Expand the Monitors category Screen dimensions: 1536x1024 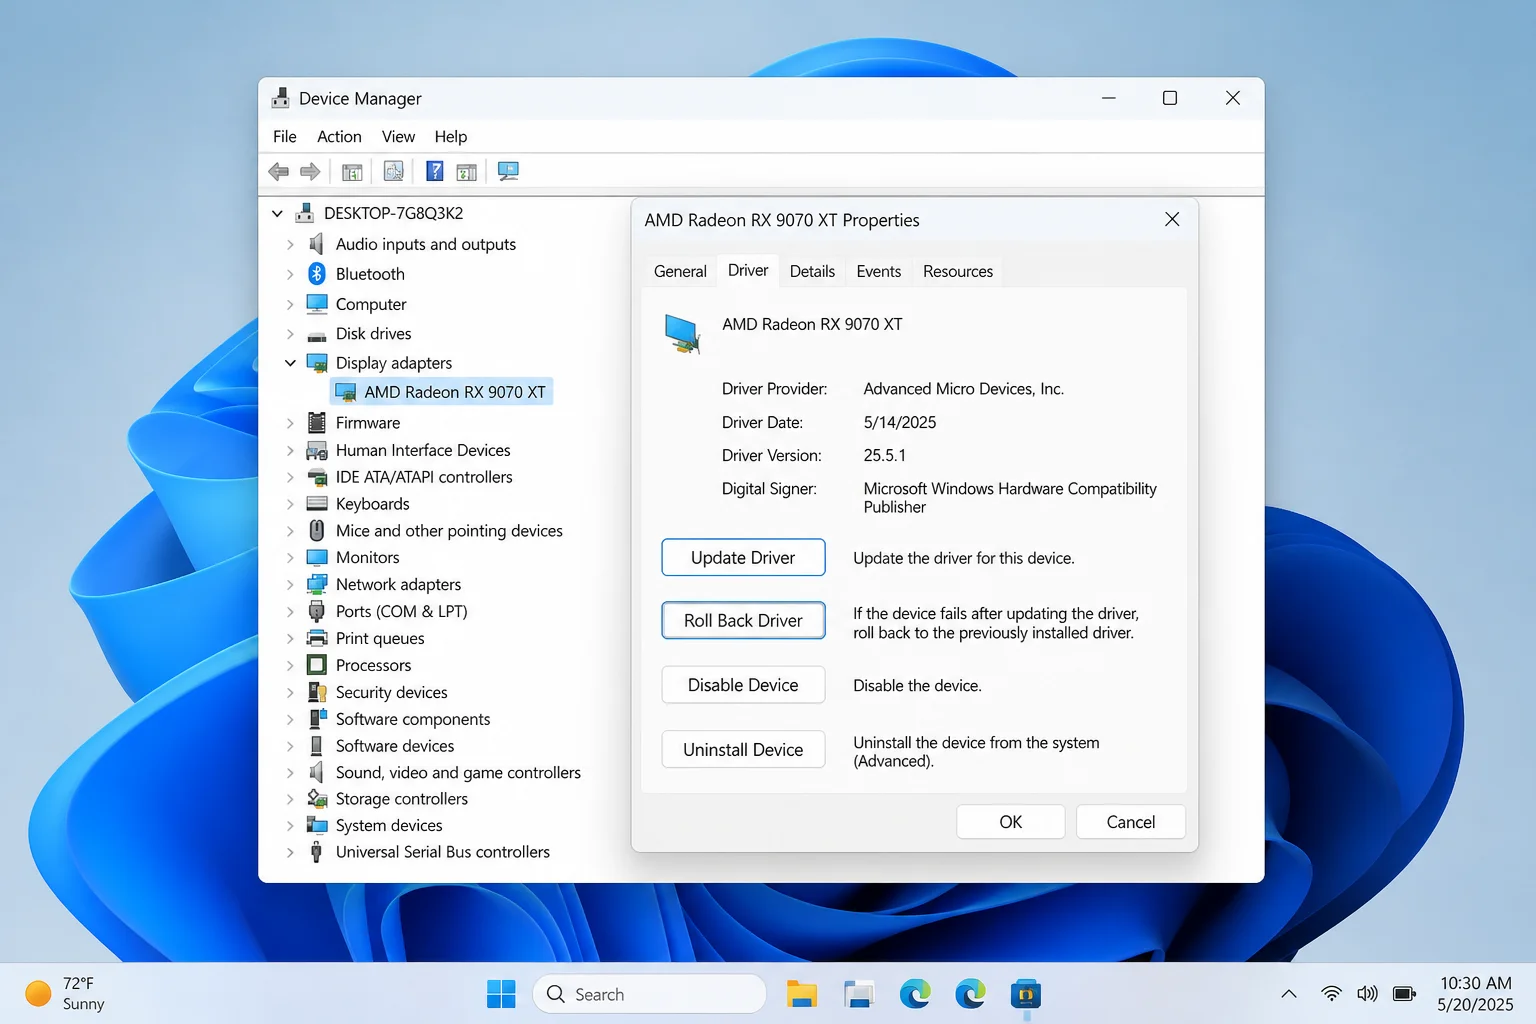point(290,558)
